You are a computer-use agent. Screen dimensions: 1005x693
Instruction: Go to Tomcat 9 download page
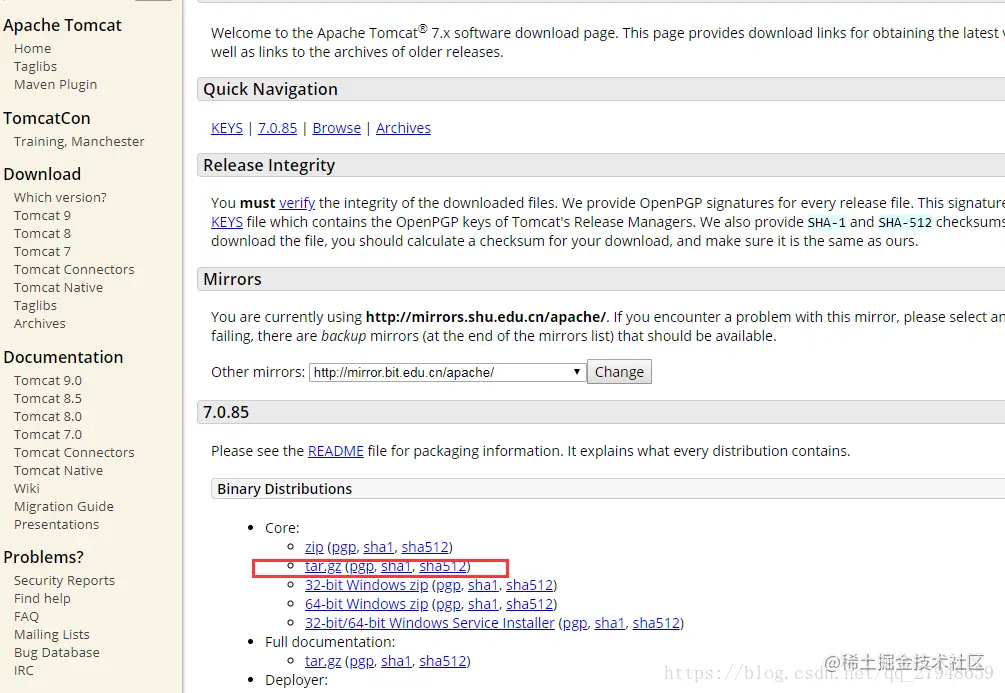click(42, 215)
